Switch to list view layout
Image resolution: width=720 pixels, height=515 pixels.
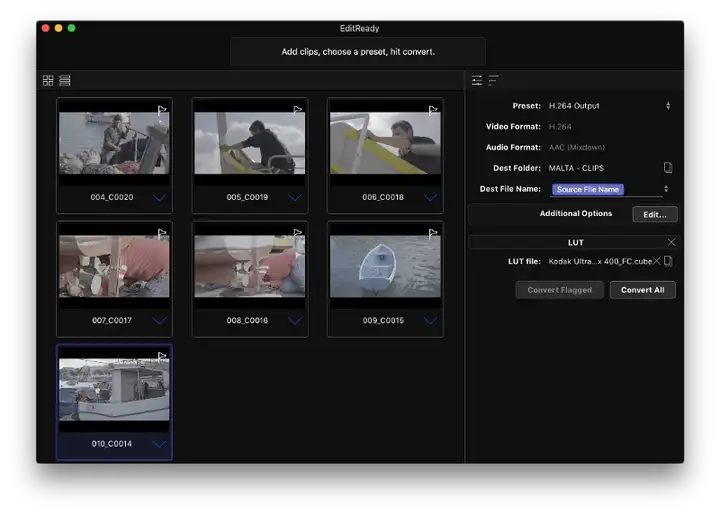65,80
